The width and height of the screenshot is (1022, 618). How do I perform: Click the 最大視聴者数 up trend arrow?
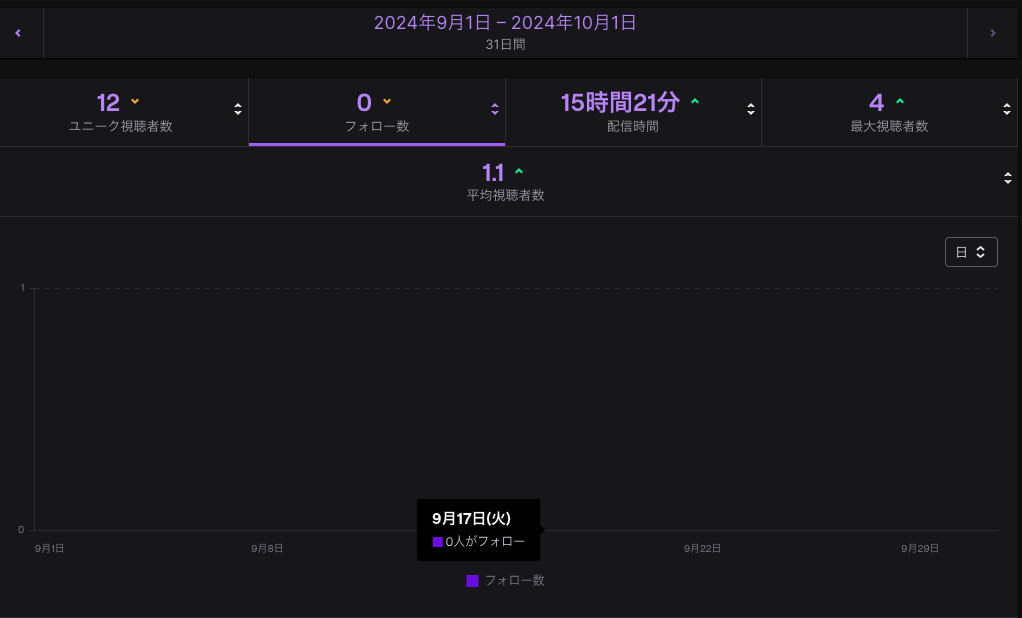[x=899, y=102]
